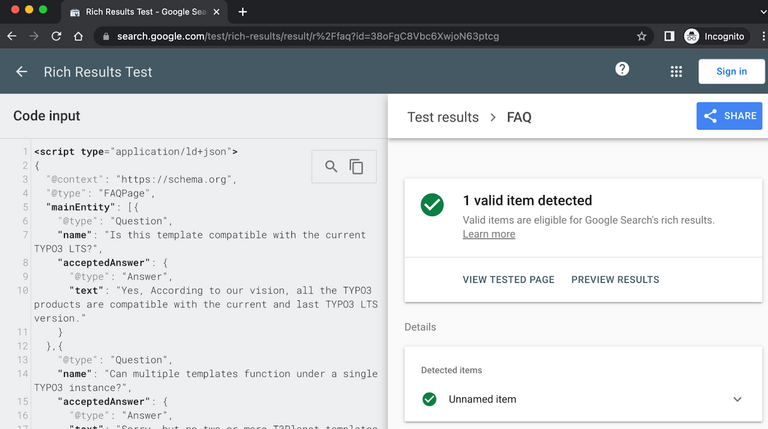This screenshot has height=429, width=768.
Task: Click the SHARE button
Action: 729,116
